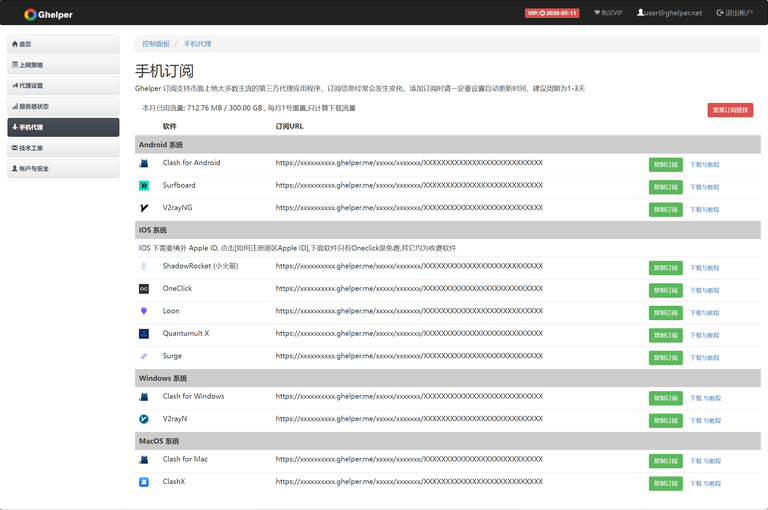
Task: Open download tutorial for Clash for Android
Action: pyautogui.click(x=704, y=165)
